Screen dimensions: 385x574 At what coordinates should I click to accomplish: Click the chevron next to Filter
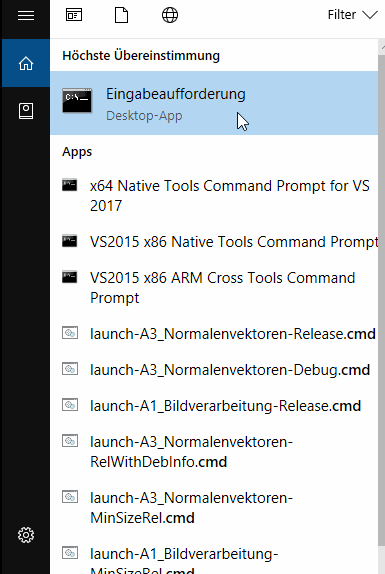click(x=370, y=15)
